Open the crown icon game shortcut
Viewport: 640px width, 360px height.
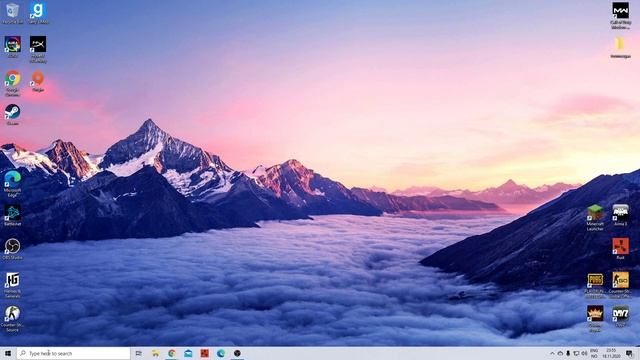pyautogui.click(x=595, y=319)
